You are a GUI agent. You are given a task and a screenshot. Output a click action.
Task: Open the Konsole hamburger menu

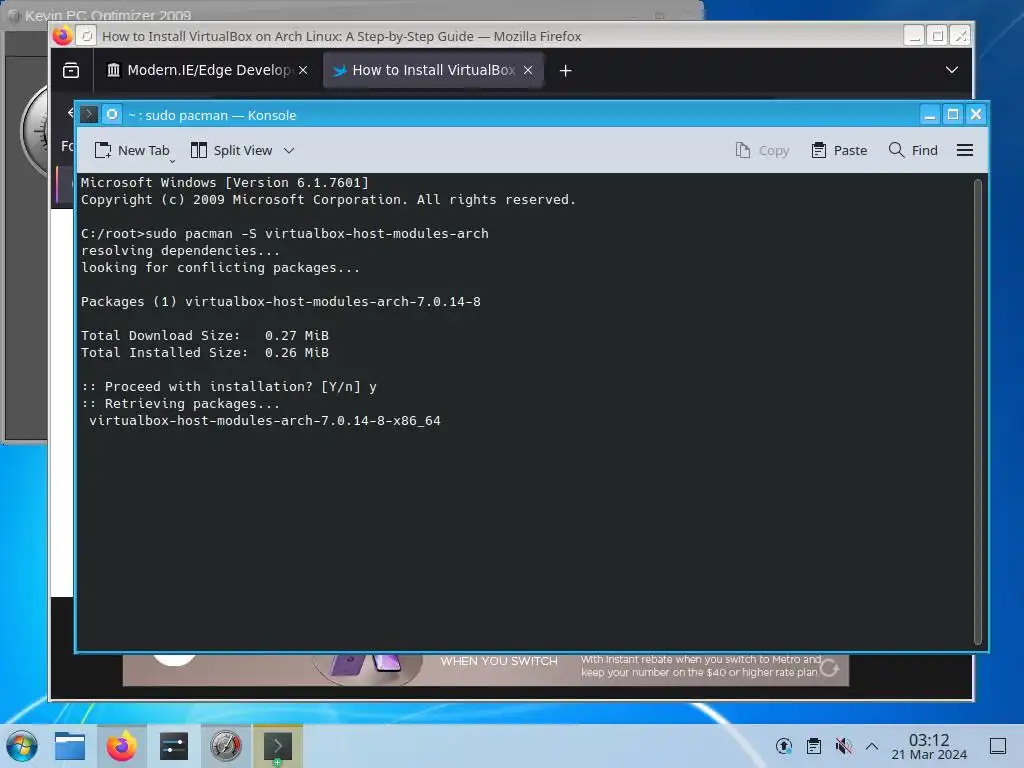(965, 150)
